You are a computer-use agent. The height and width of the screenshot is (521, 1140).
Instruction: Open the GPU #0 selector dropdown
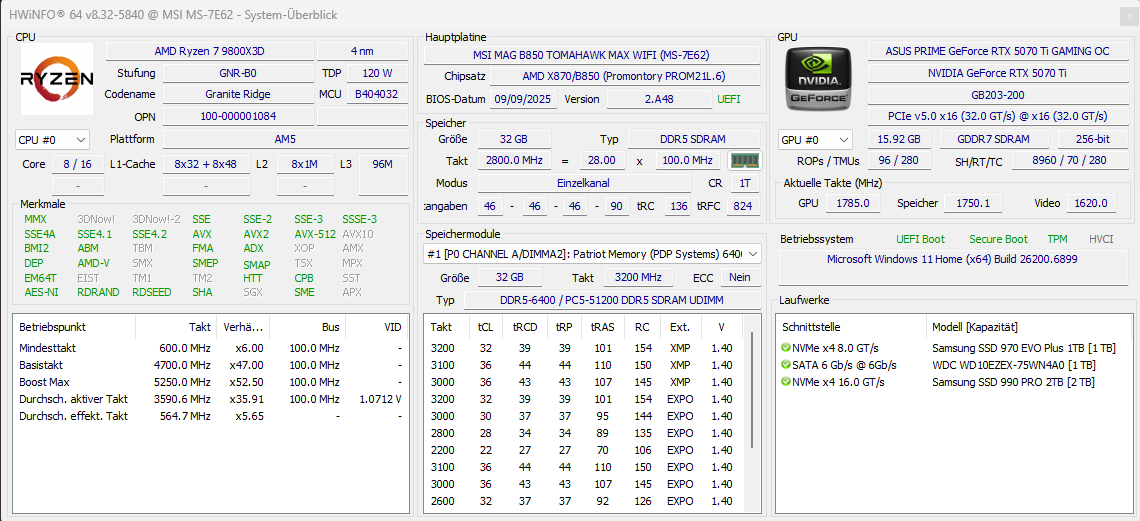click(816, 140)
